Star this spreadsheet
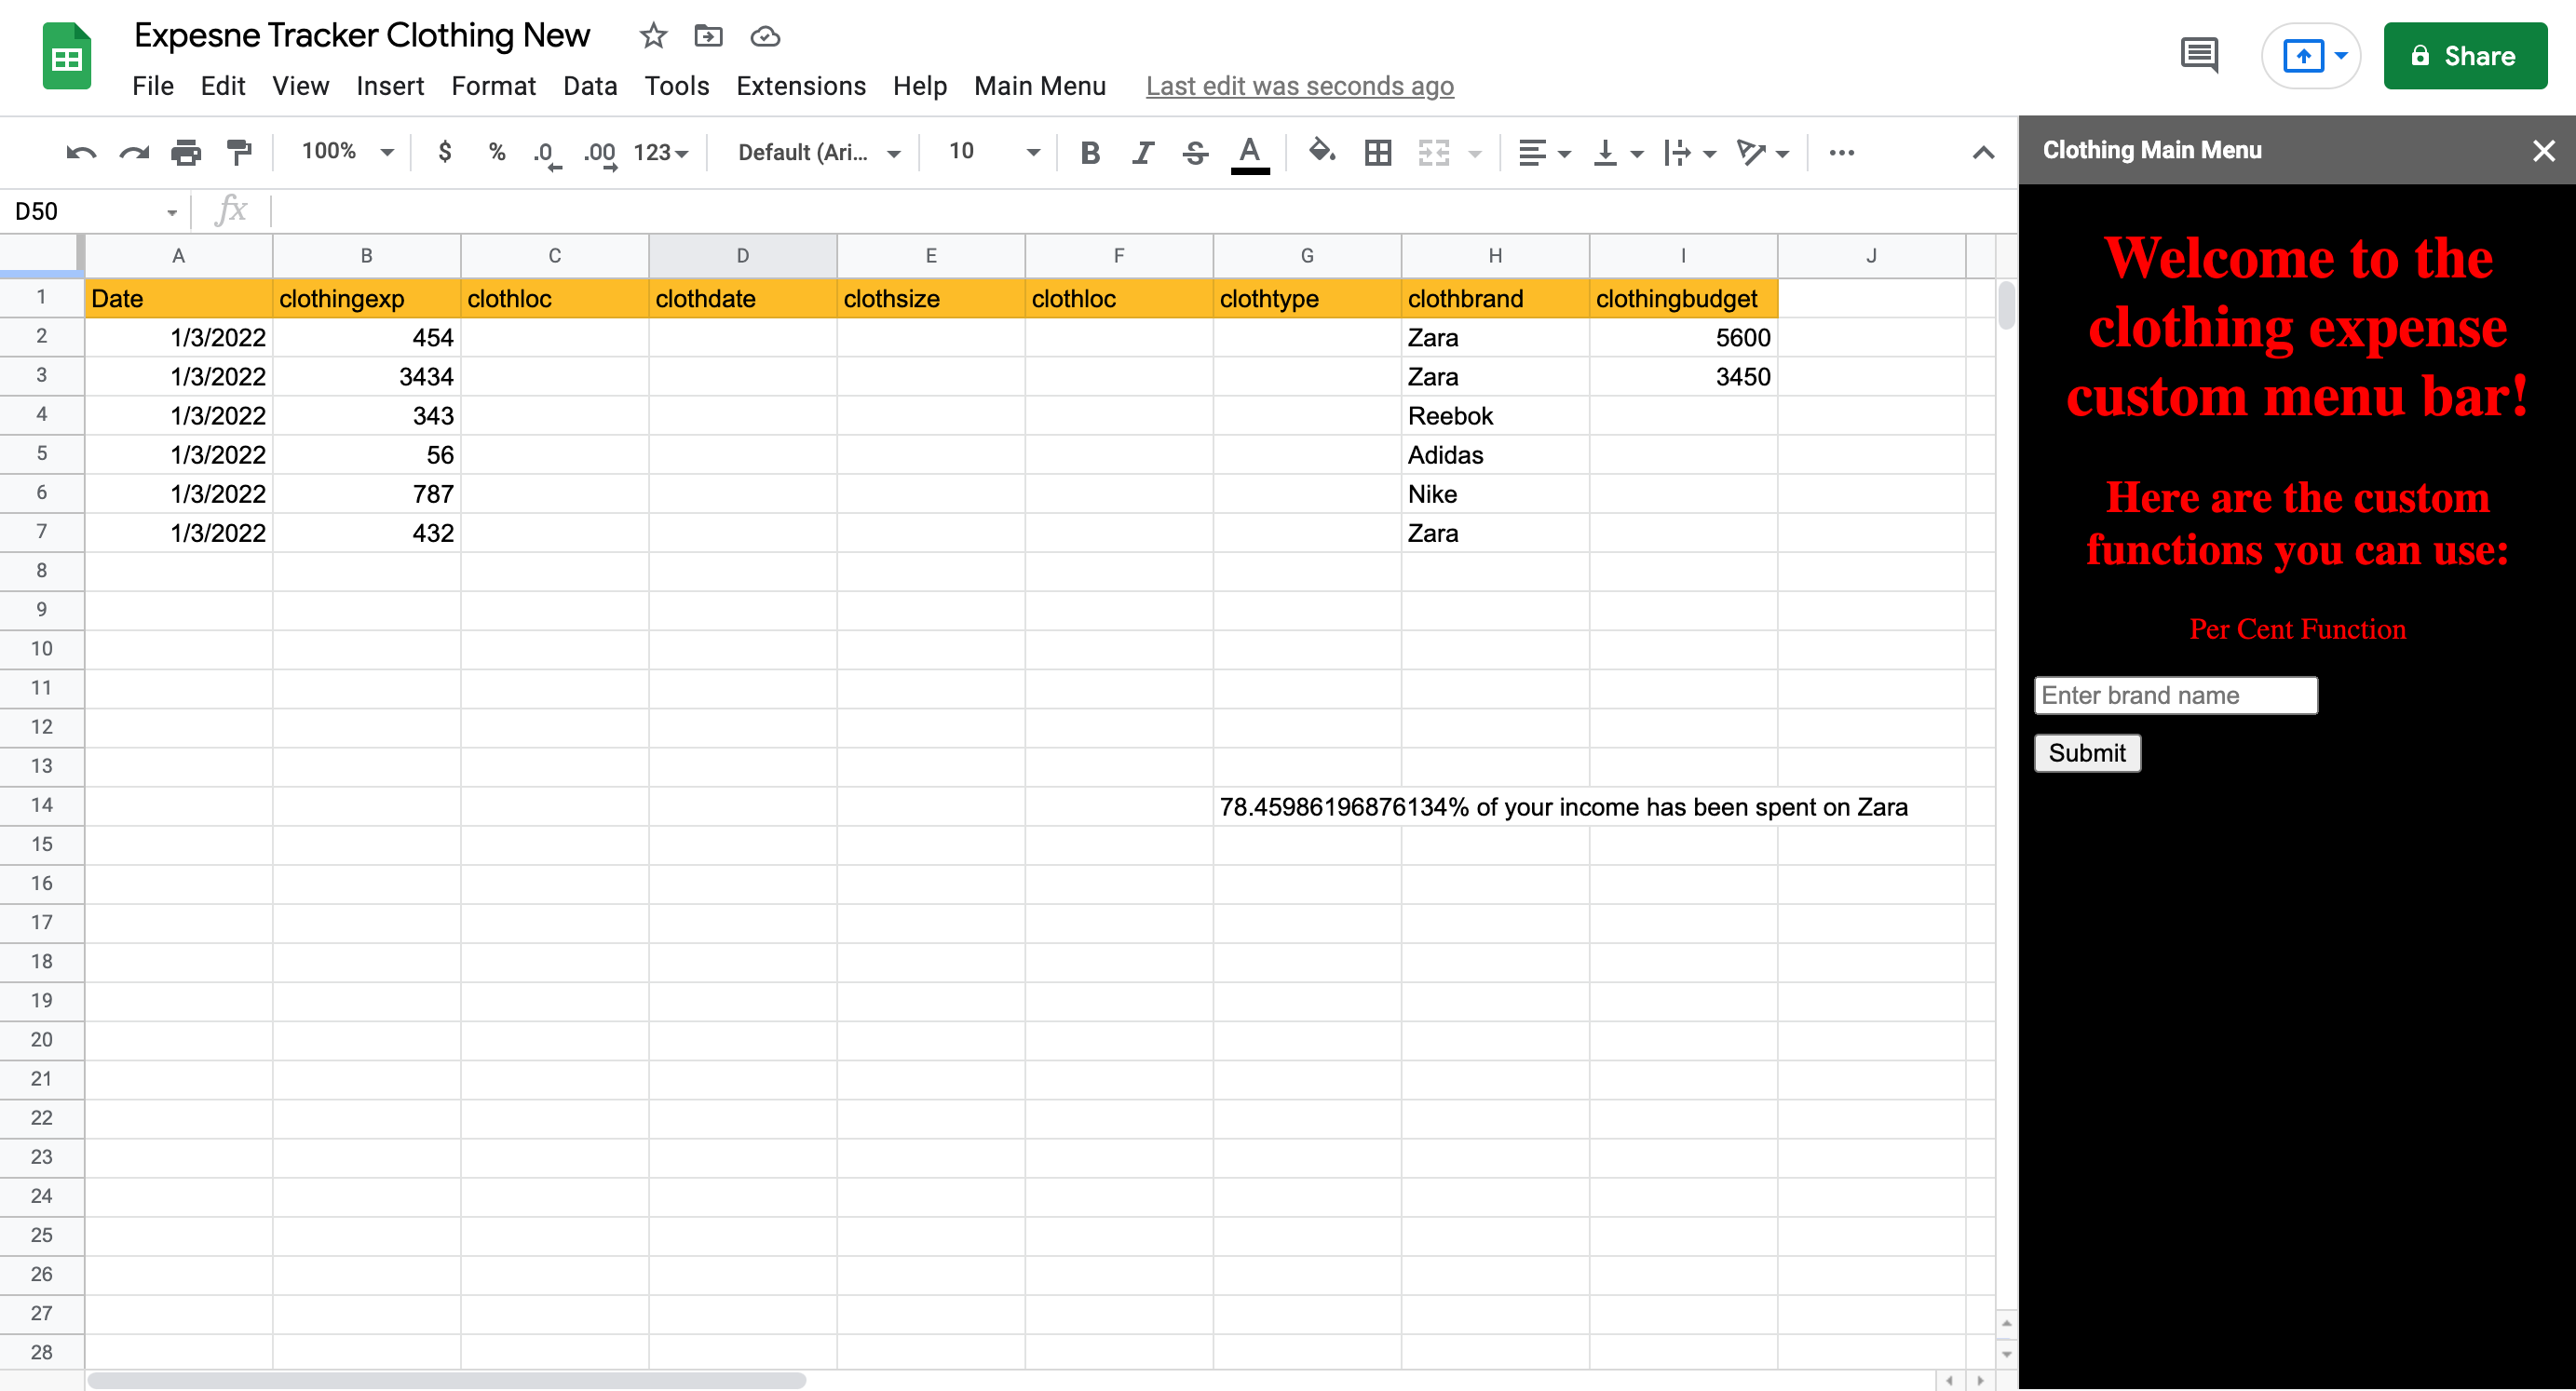Image resolution: width=2576 pixels, height=1391 pixels. click(653, 36)
